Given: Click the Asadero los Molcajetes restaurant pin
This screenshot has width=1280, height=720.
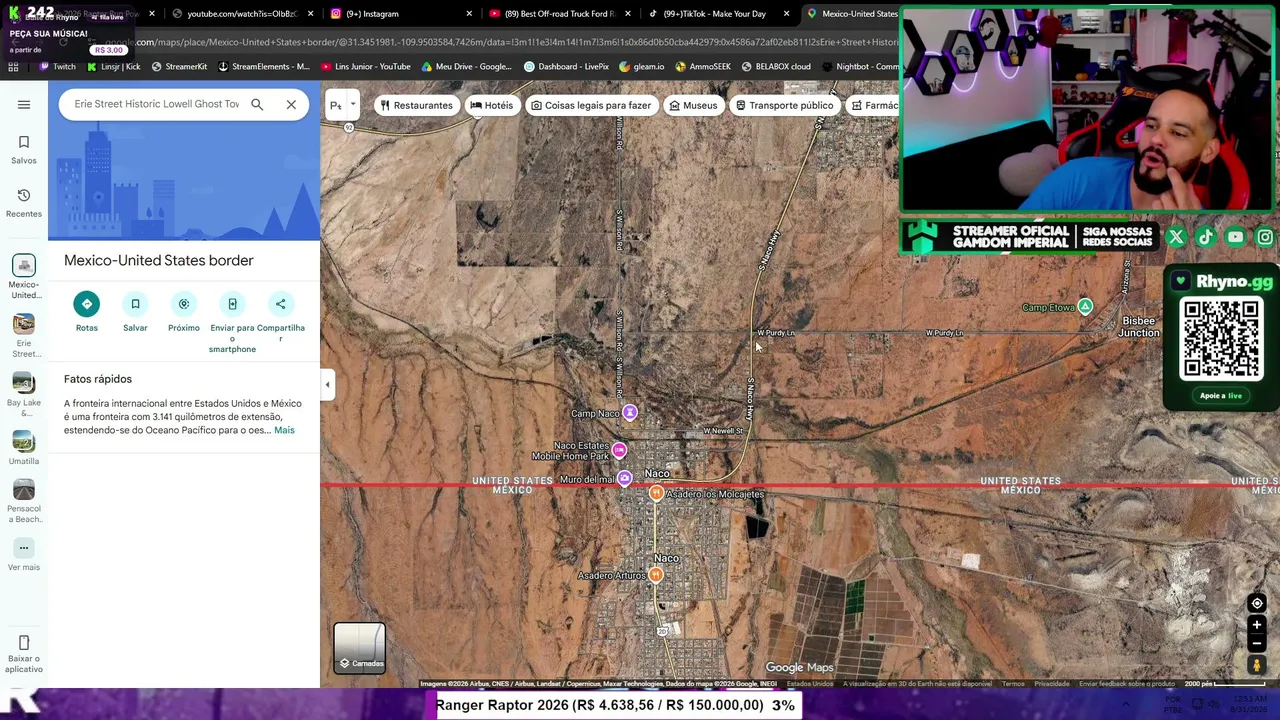Looking at the screenshot, I should [656, 493].
